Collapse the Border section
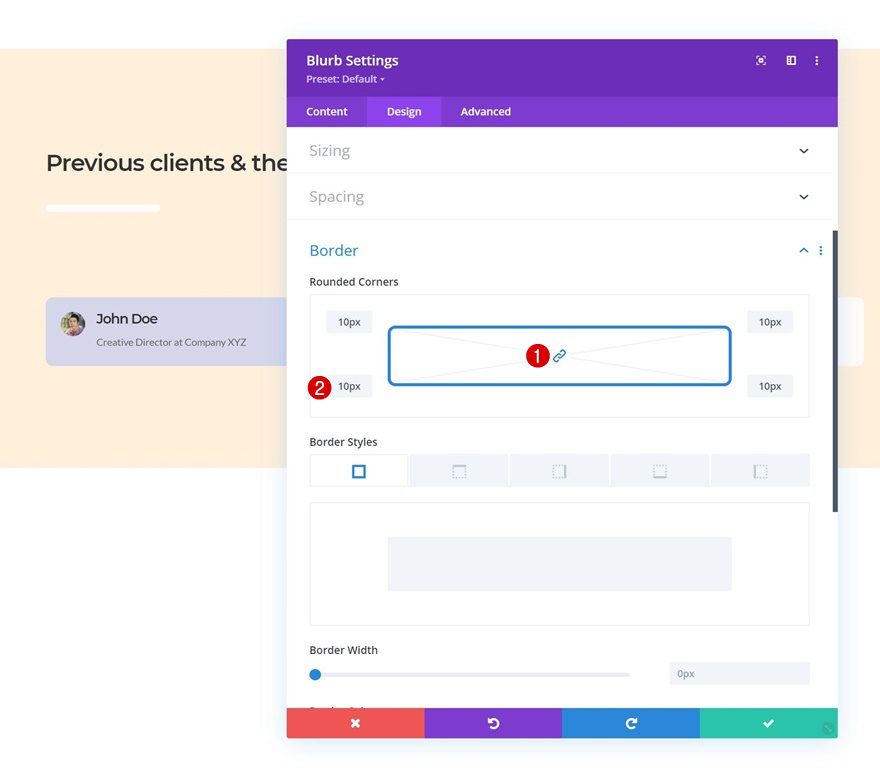 pos(804,250)
